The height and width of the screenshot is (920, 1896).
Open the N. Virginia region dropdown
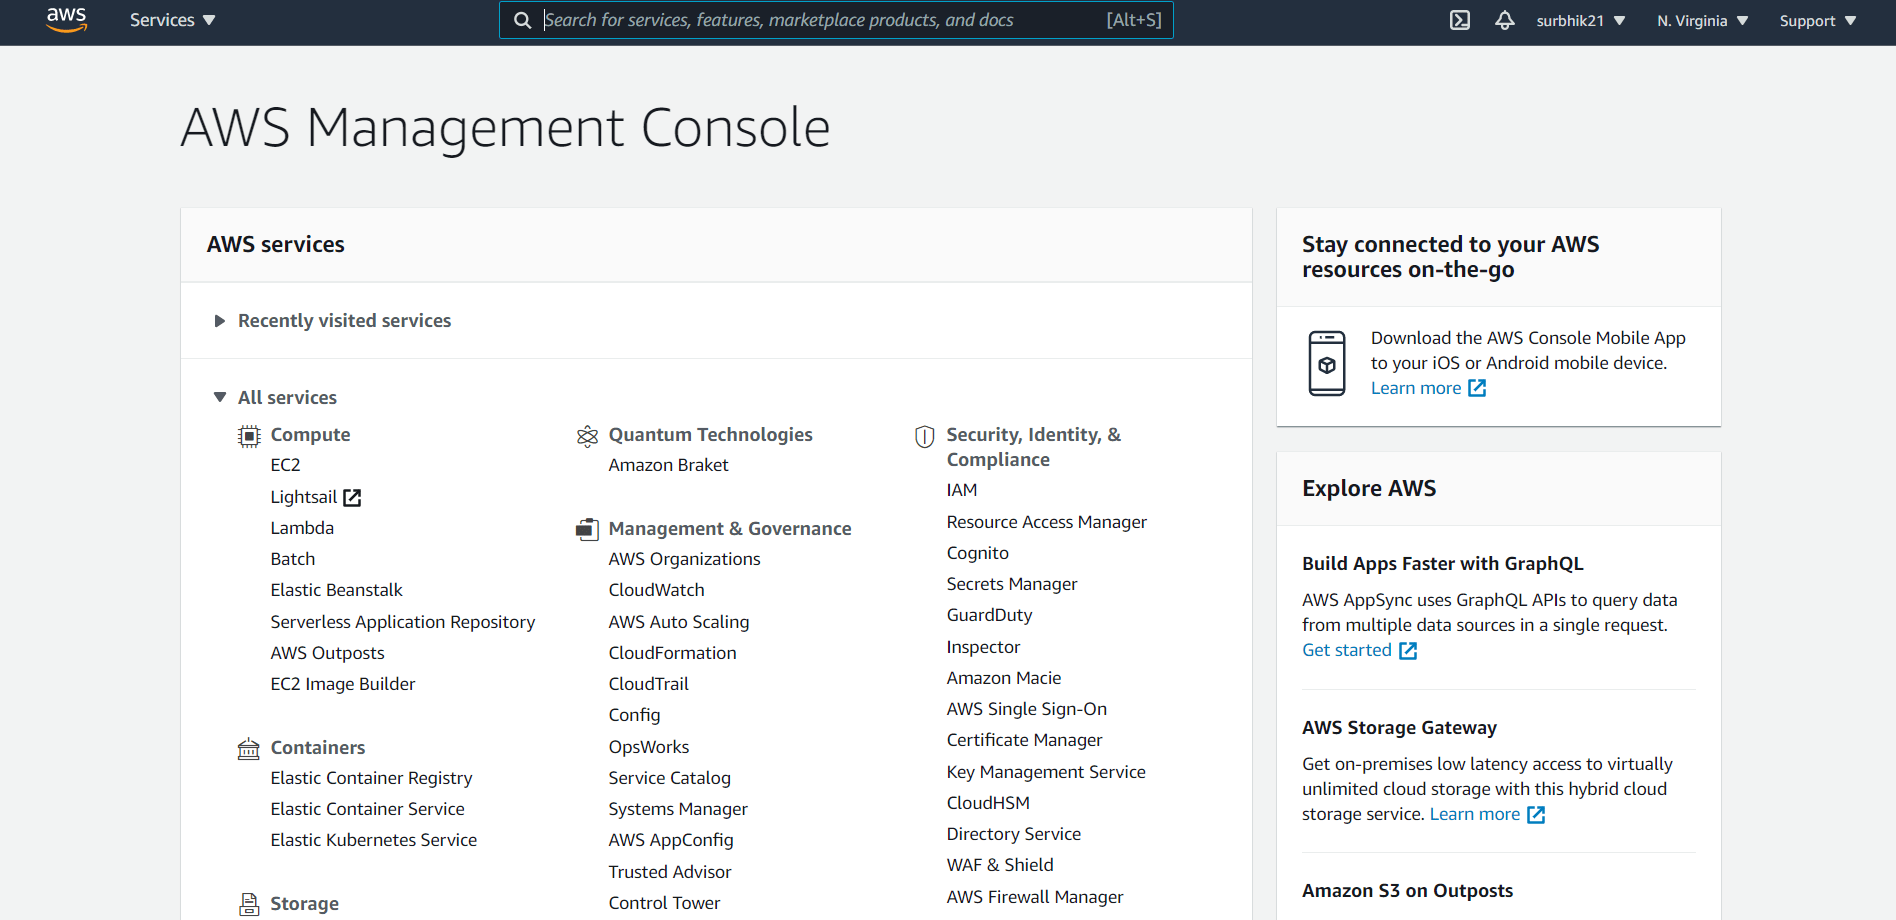pyautogui.click(x=1701, y=20)
